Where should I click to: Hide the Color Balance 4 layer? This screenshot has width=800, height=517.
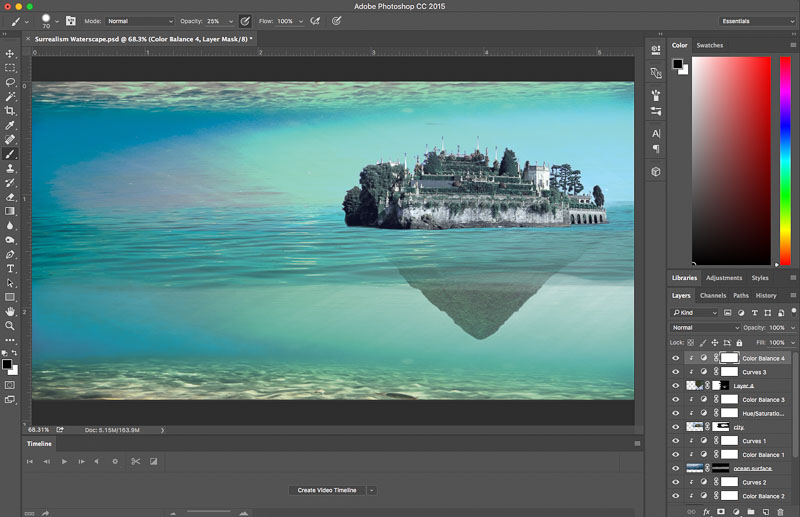click(676, 358)
